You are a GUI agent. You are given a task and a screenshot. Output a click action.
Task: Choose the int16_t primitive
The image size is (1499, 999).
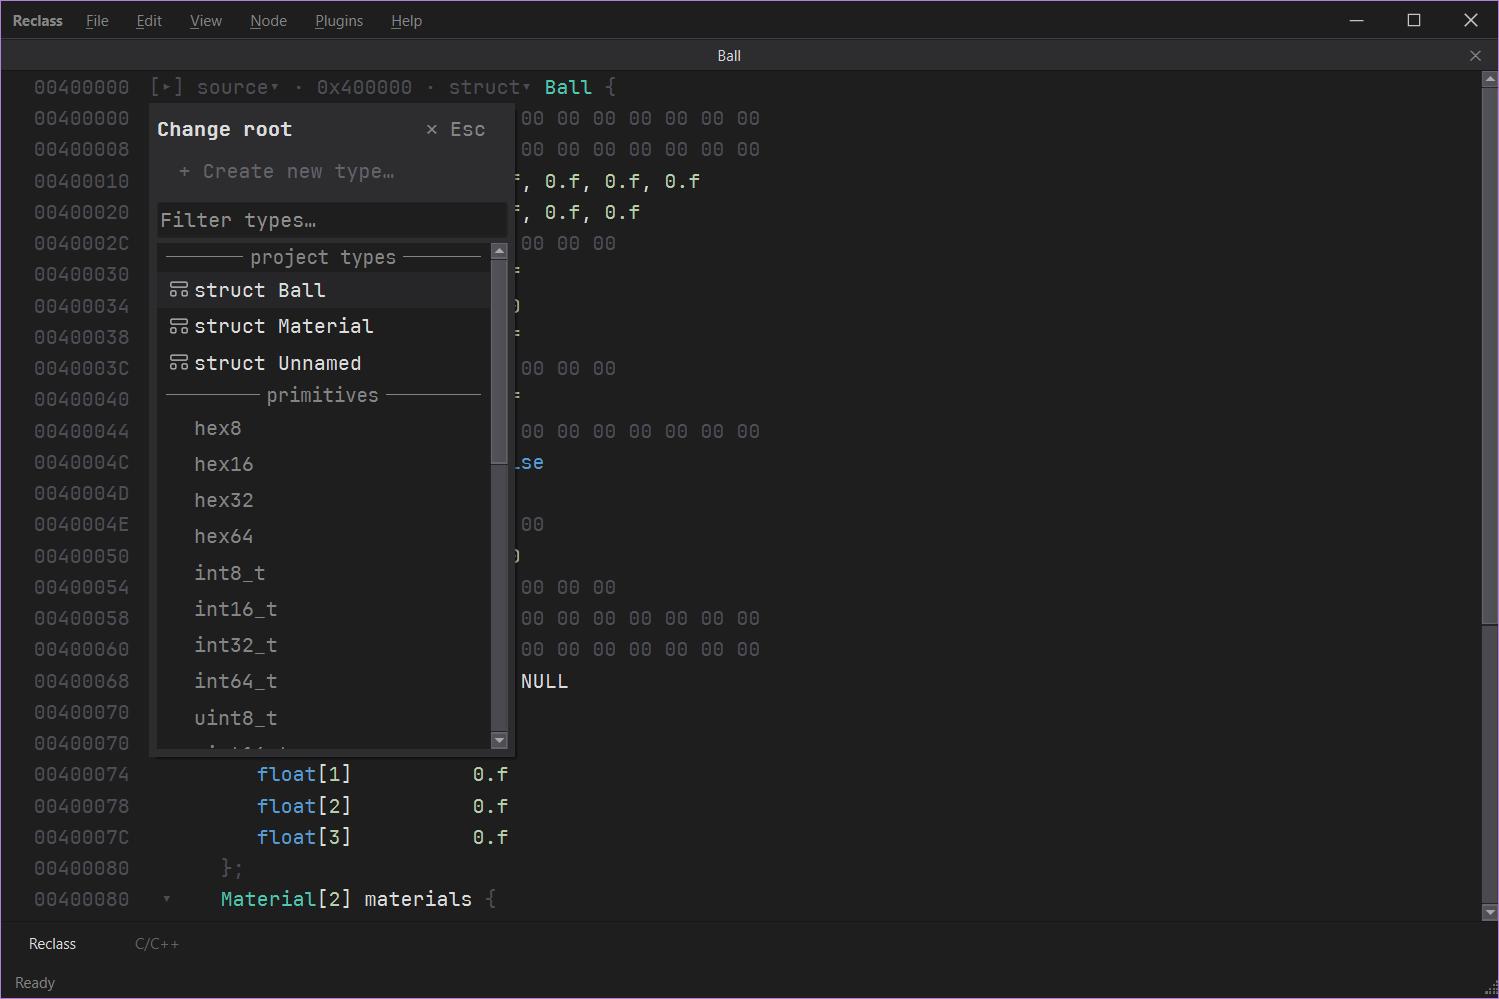click(x=324, y=609)
